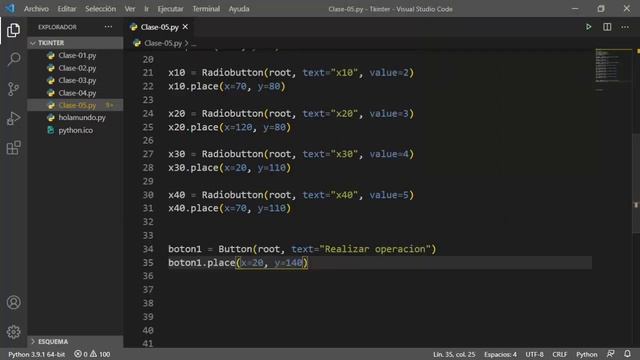640x360 pixels.
Task: Open the notifications bell in status bar
Action: click(x=627, y=354)
